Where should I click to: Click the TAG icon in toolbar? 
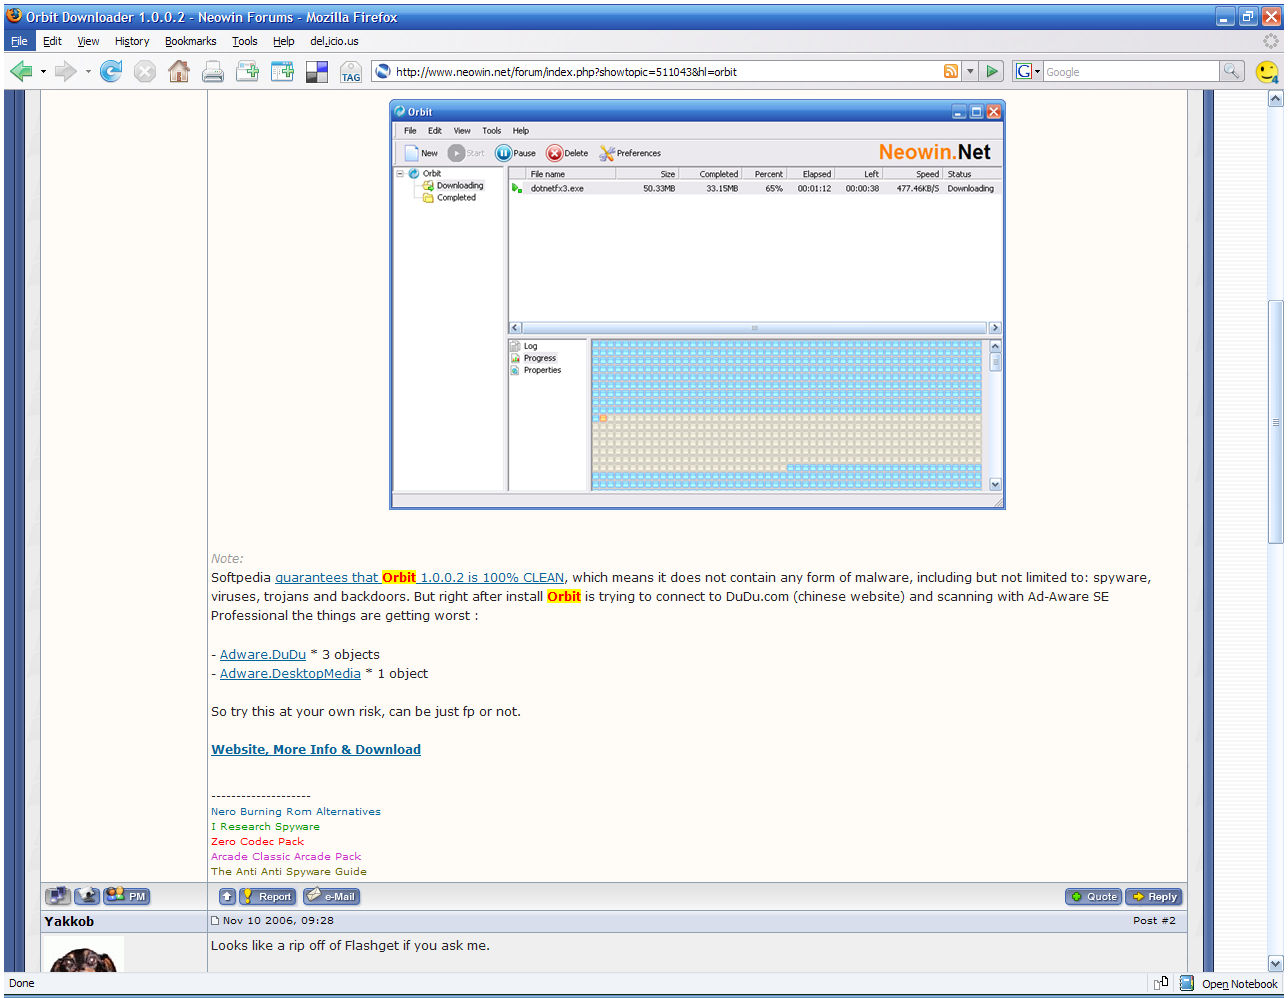351,72
